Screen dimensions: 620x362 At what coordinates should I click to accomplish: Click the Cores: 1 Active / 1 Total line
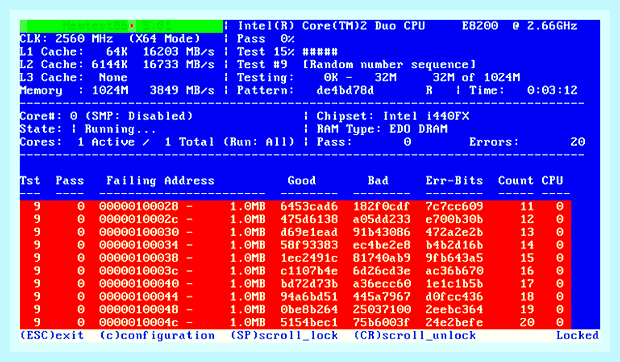tap(157, 142)
